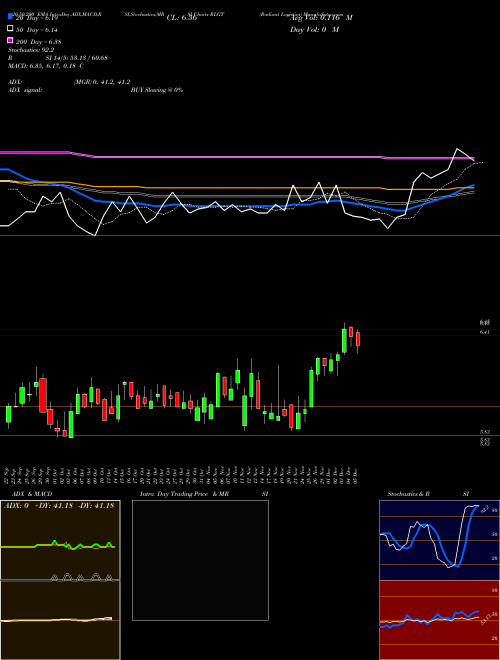Screen dimensions: 500x660
Task: Select the '200 Day - 6.38' legend text
Action: [38, 42]
